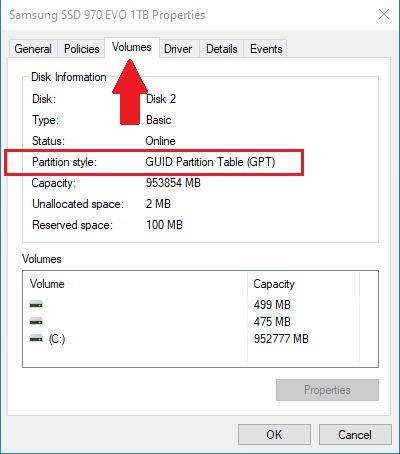Switch to the Driver tab
Screen dimensions: 400x454
178,49
